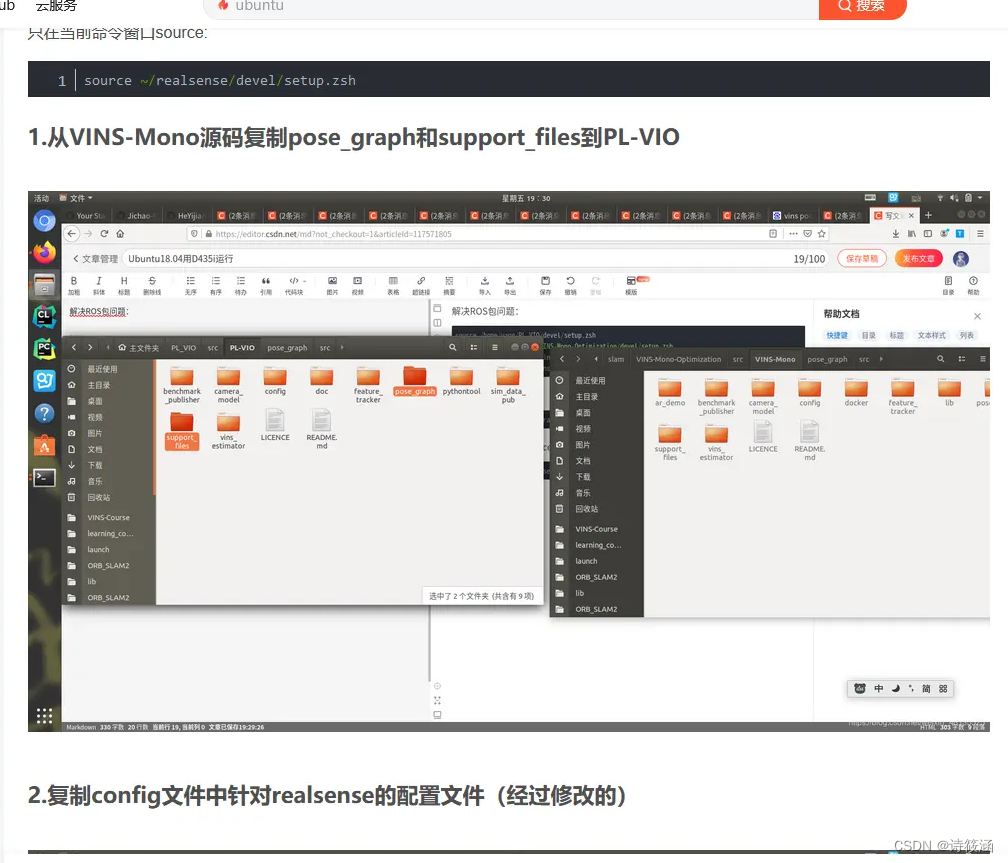Click the bold (加粗) formatting icon

coord(74,280)
